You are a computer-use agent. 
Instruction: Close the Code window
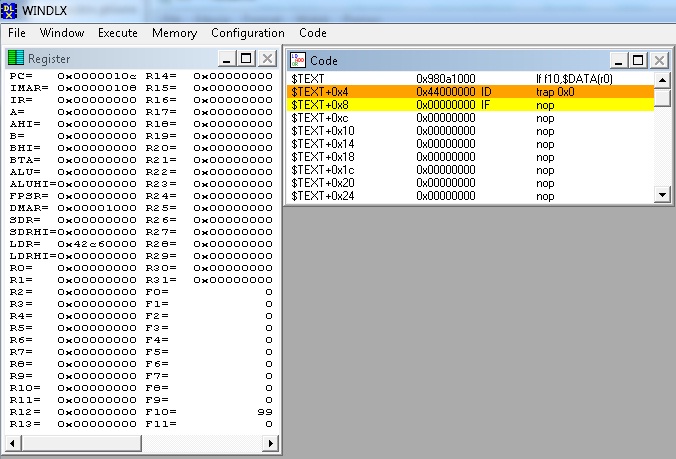pos(659,60)
